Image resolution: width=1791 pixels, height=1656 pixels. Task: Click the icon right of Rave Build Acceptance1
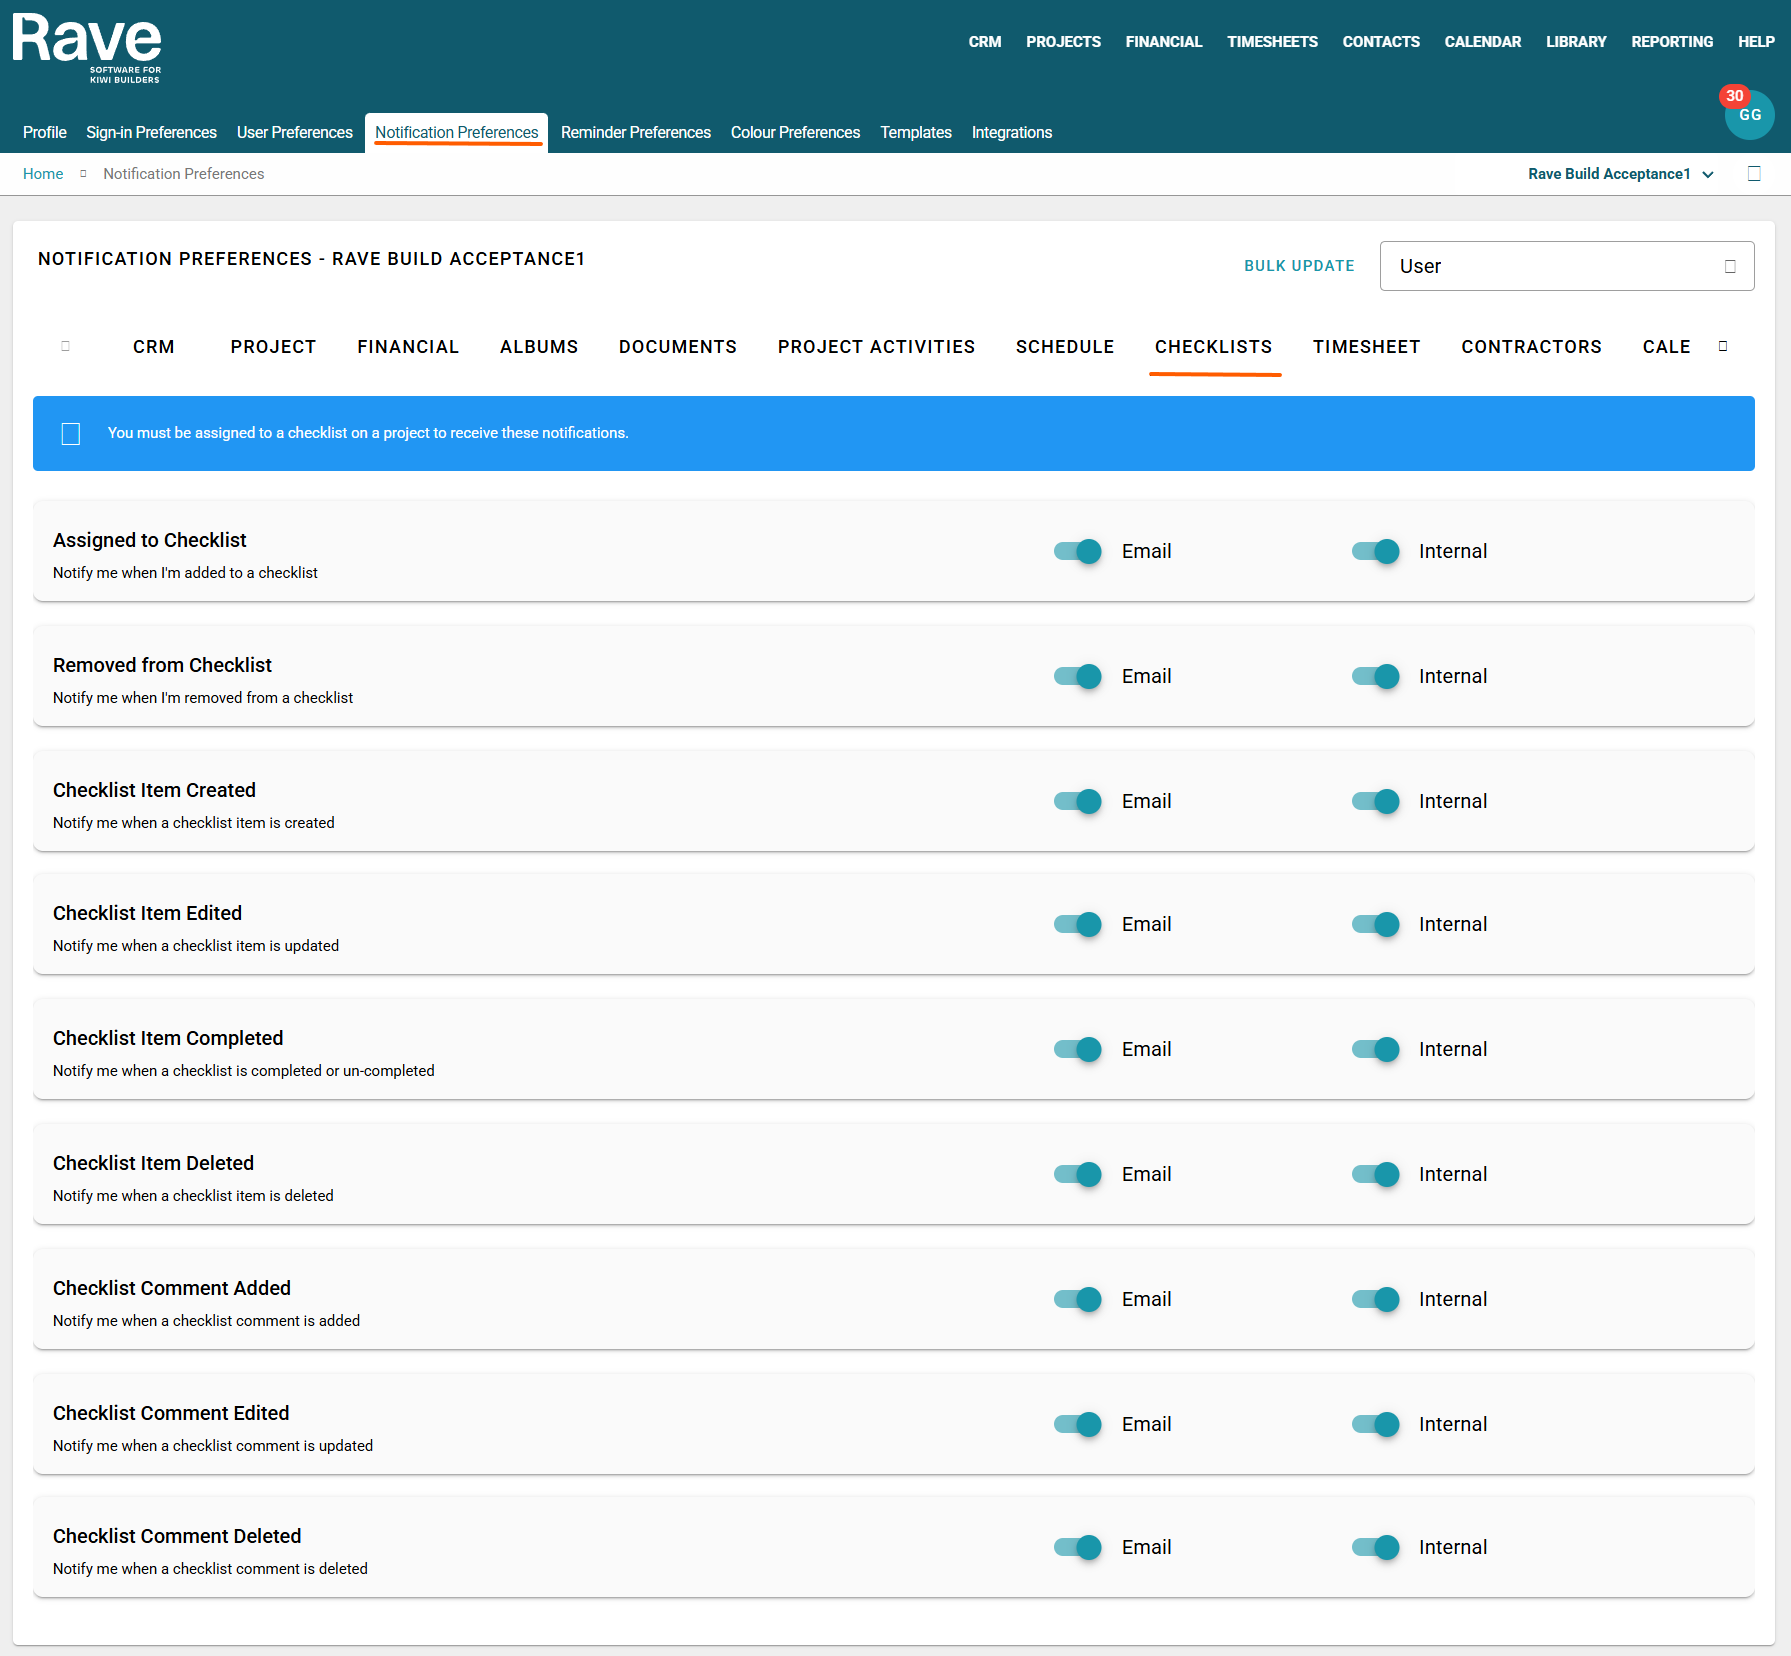pyautogui.click(x=1754, y=174)
